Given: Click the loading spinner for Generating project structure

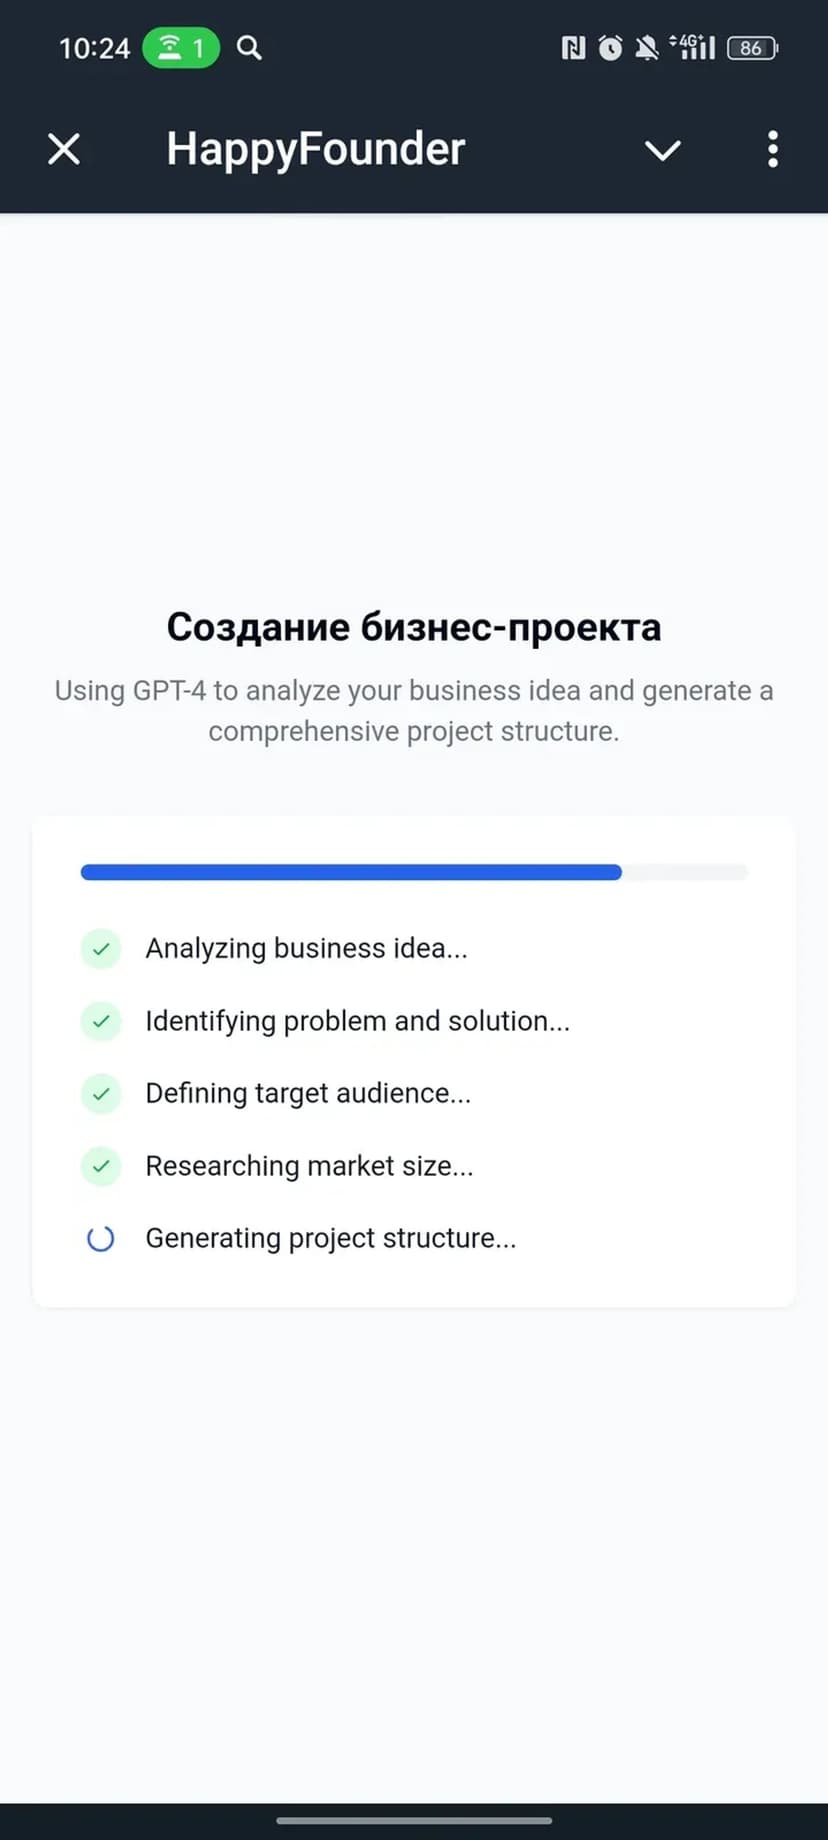Looking at the screenshot, I should coord(101,1238).
